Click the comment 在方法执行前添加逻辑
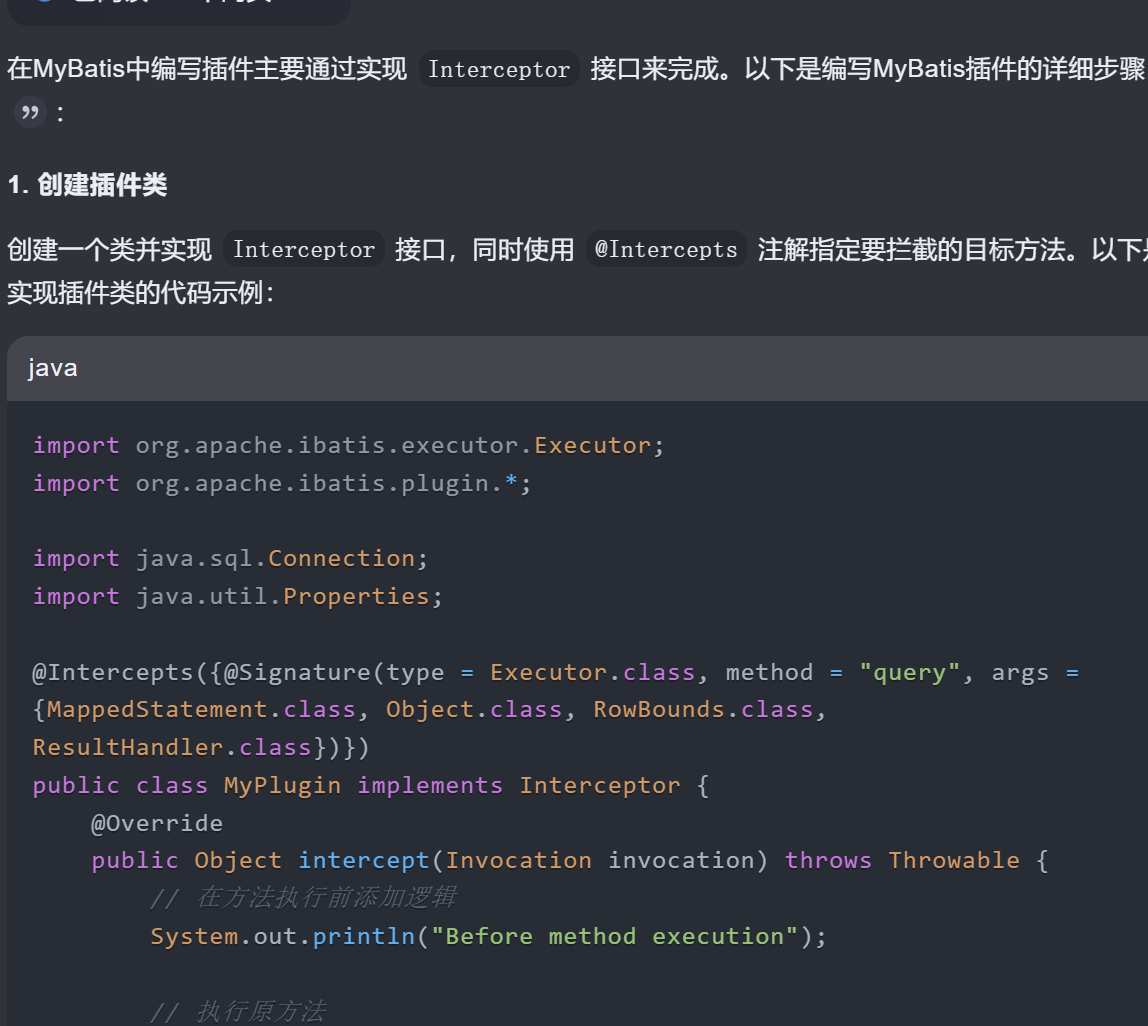Screen dimensions: 1148x1026 [303, 898]
